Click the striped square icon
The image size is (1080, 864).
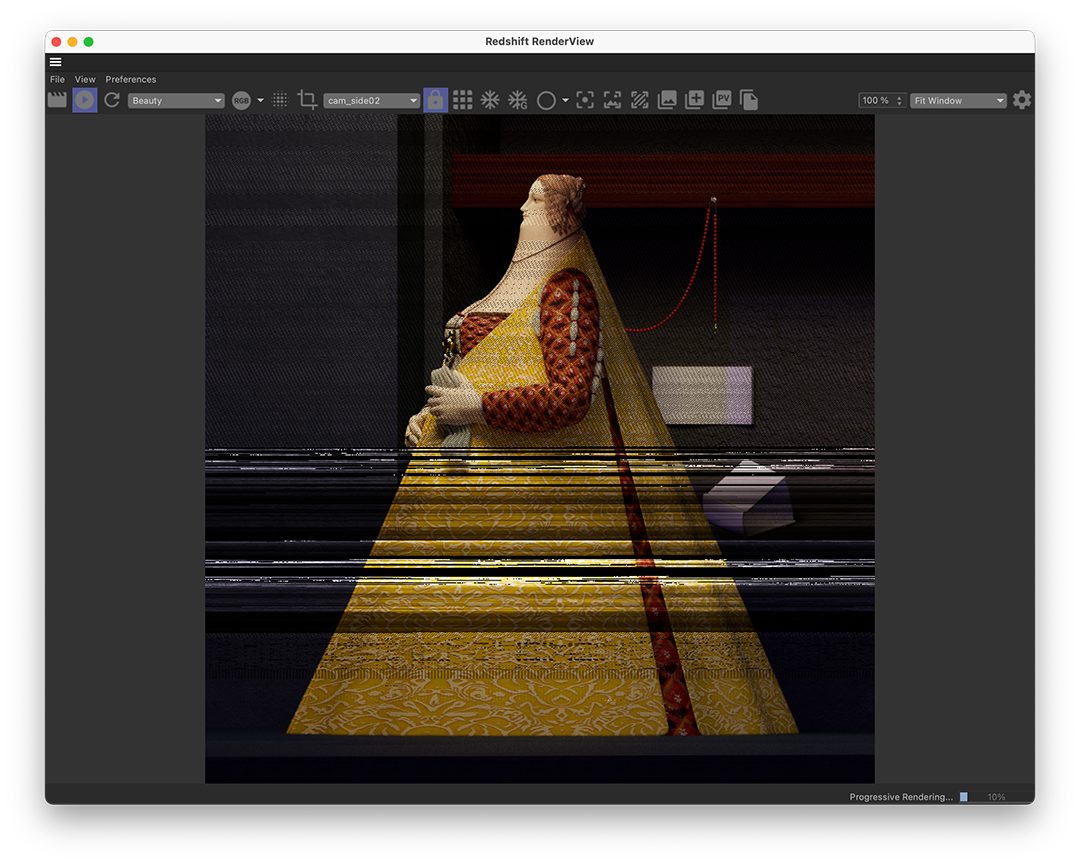(x=640, y=100)
